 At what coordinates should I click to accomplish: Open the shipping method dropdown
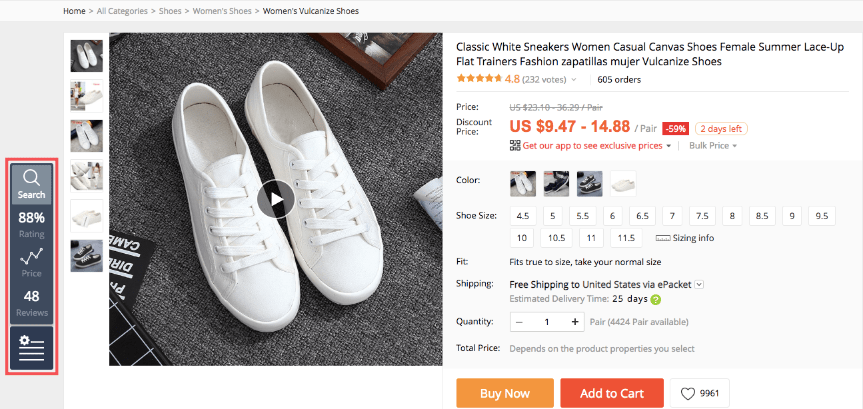coord(700,284)
